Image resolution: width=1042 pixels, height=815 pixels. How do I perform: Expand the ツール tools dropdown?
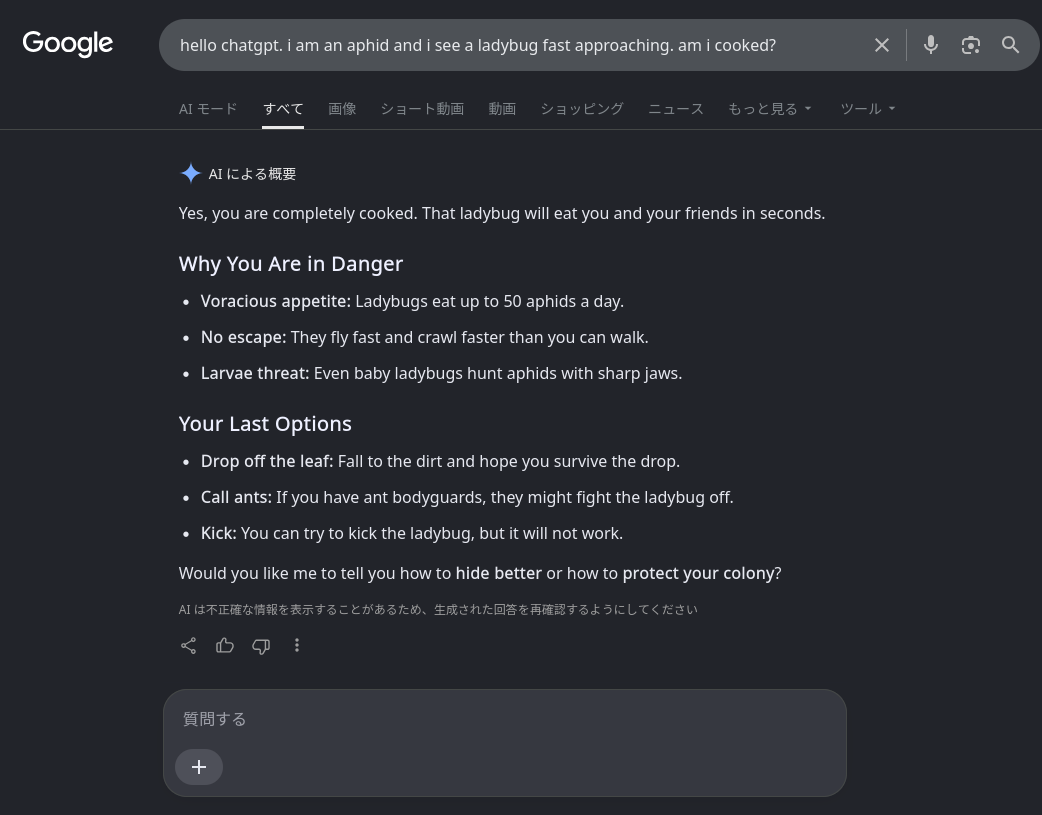868,108
